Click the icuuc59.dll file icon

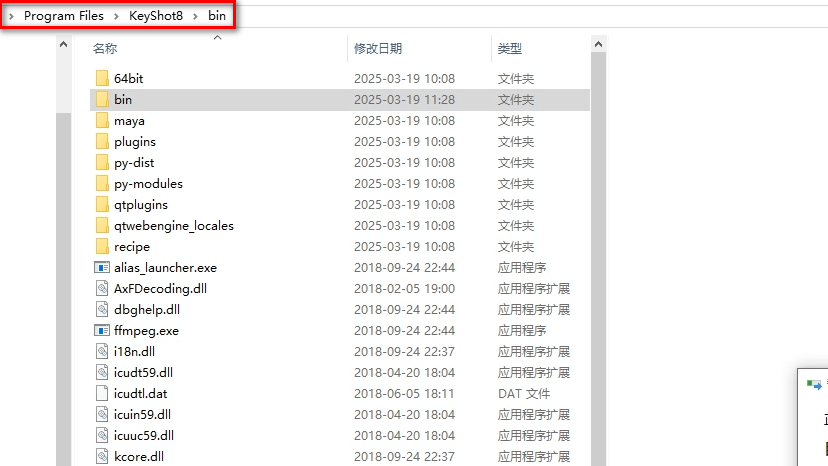(102, 435)
